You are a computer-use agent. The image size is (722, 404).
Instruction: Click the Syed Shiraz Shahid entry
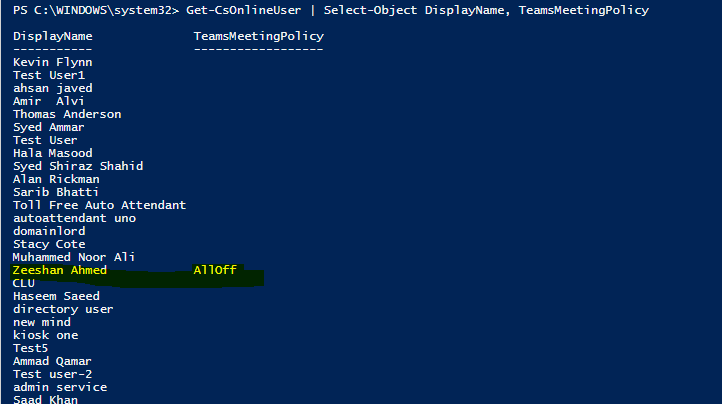77,166
